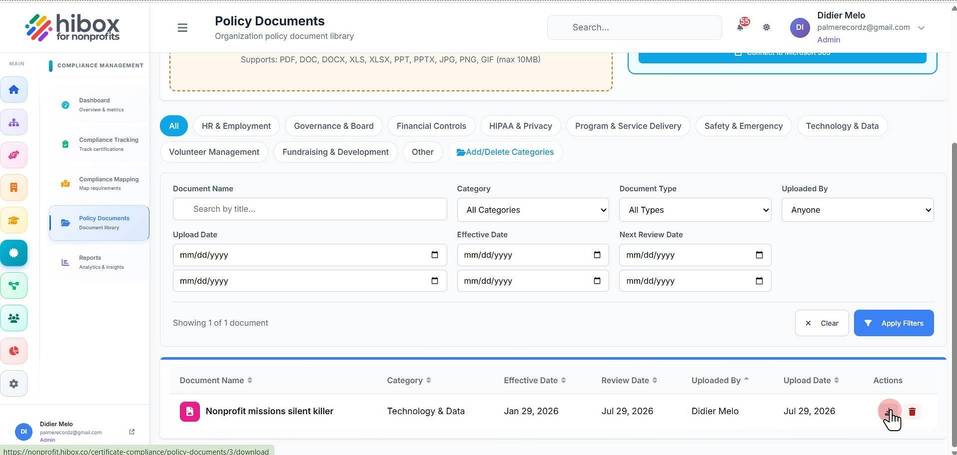Click the Technology & Data cell in table row
This screenshot has height=455, width=957.
[x=426, y=411]
